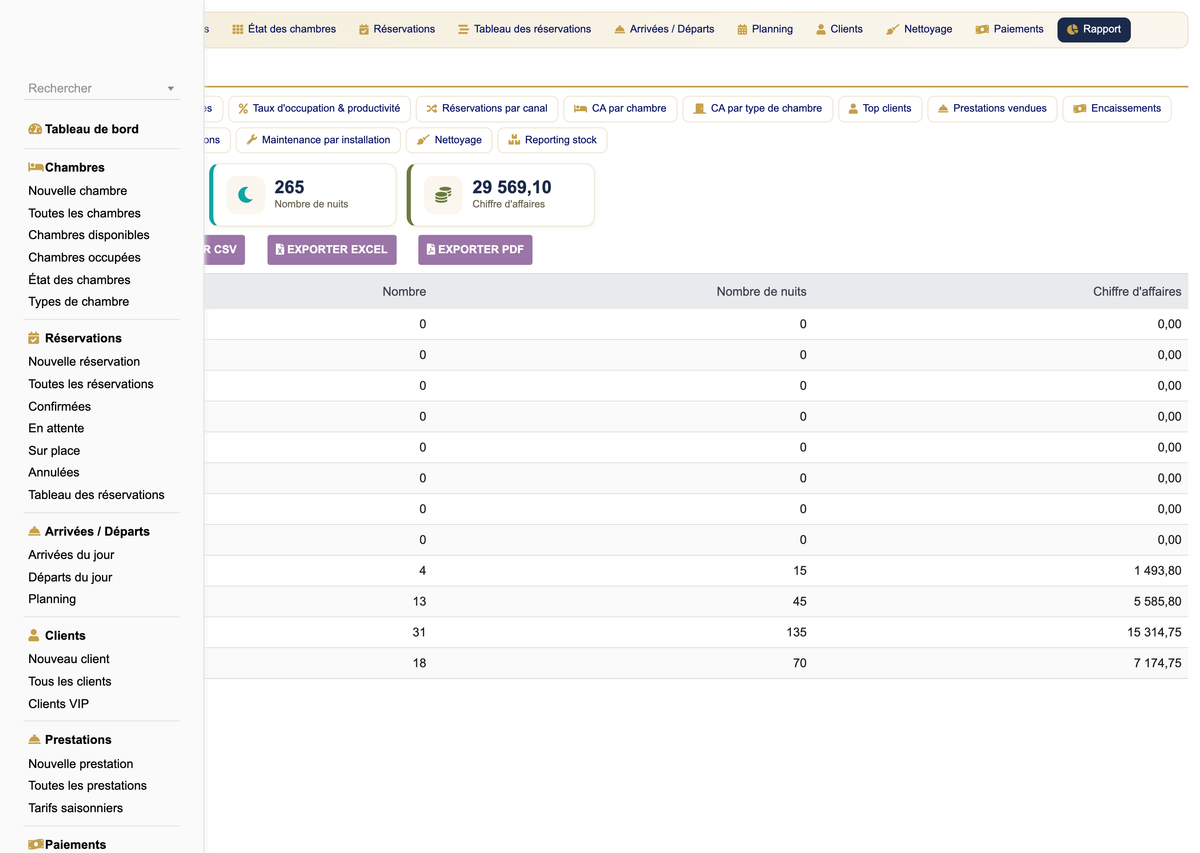This screenshot has width=1200, height=853.
Task: Click the 15 314,75 revenue cell
Action: click(x=1154, y=632)
